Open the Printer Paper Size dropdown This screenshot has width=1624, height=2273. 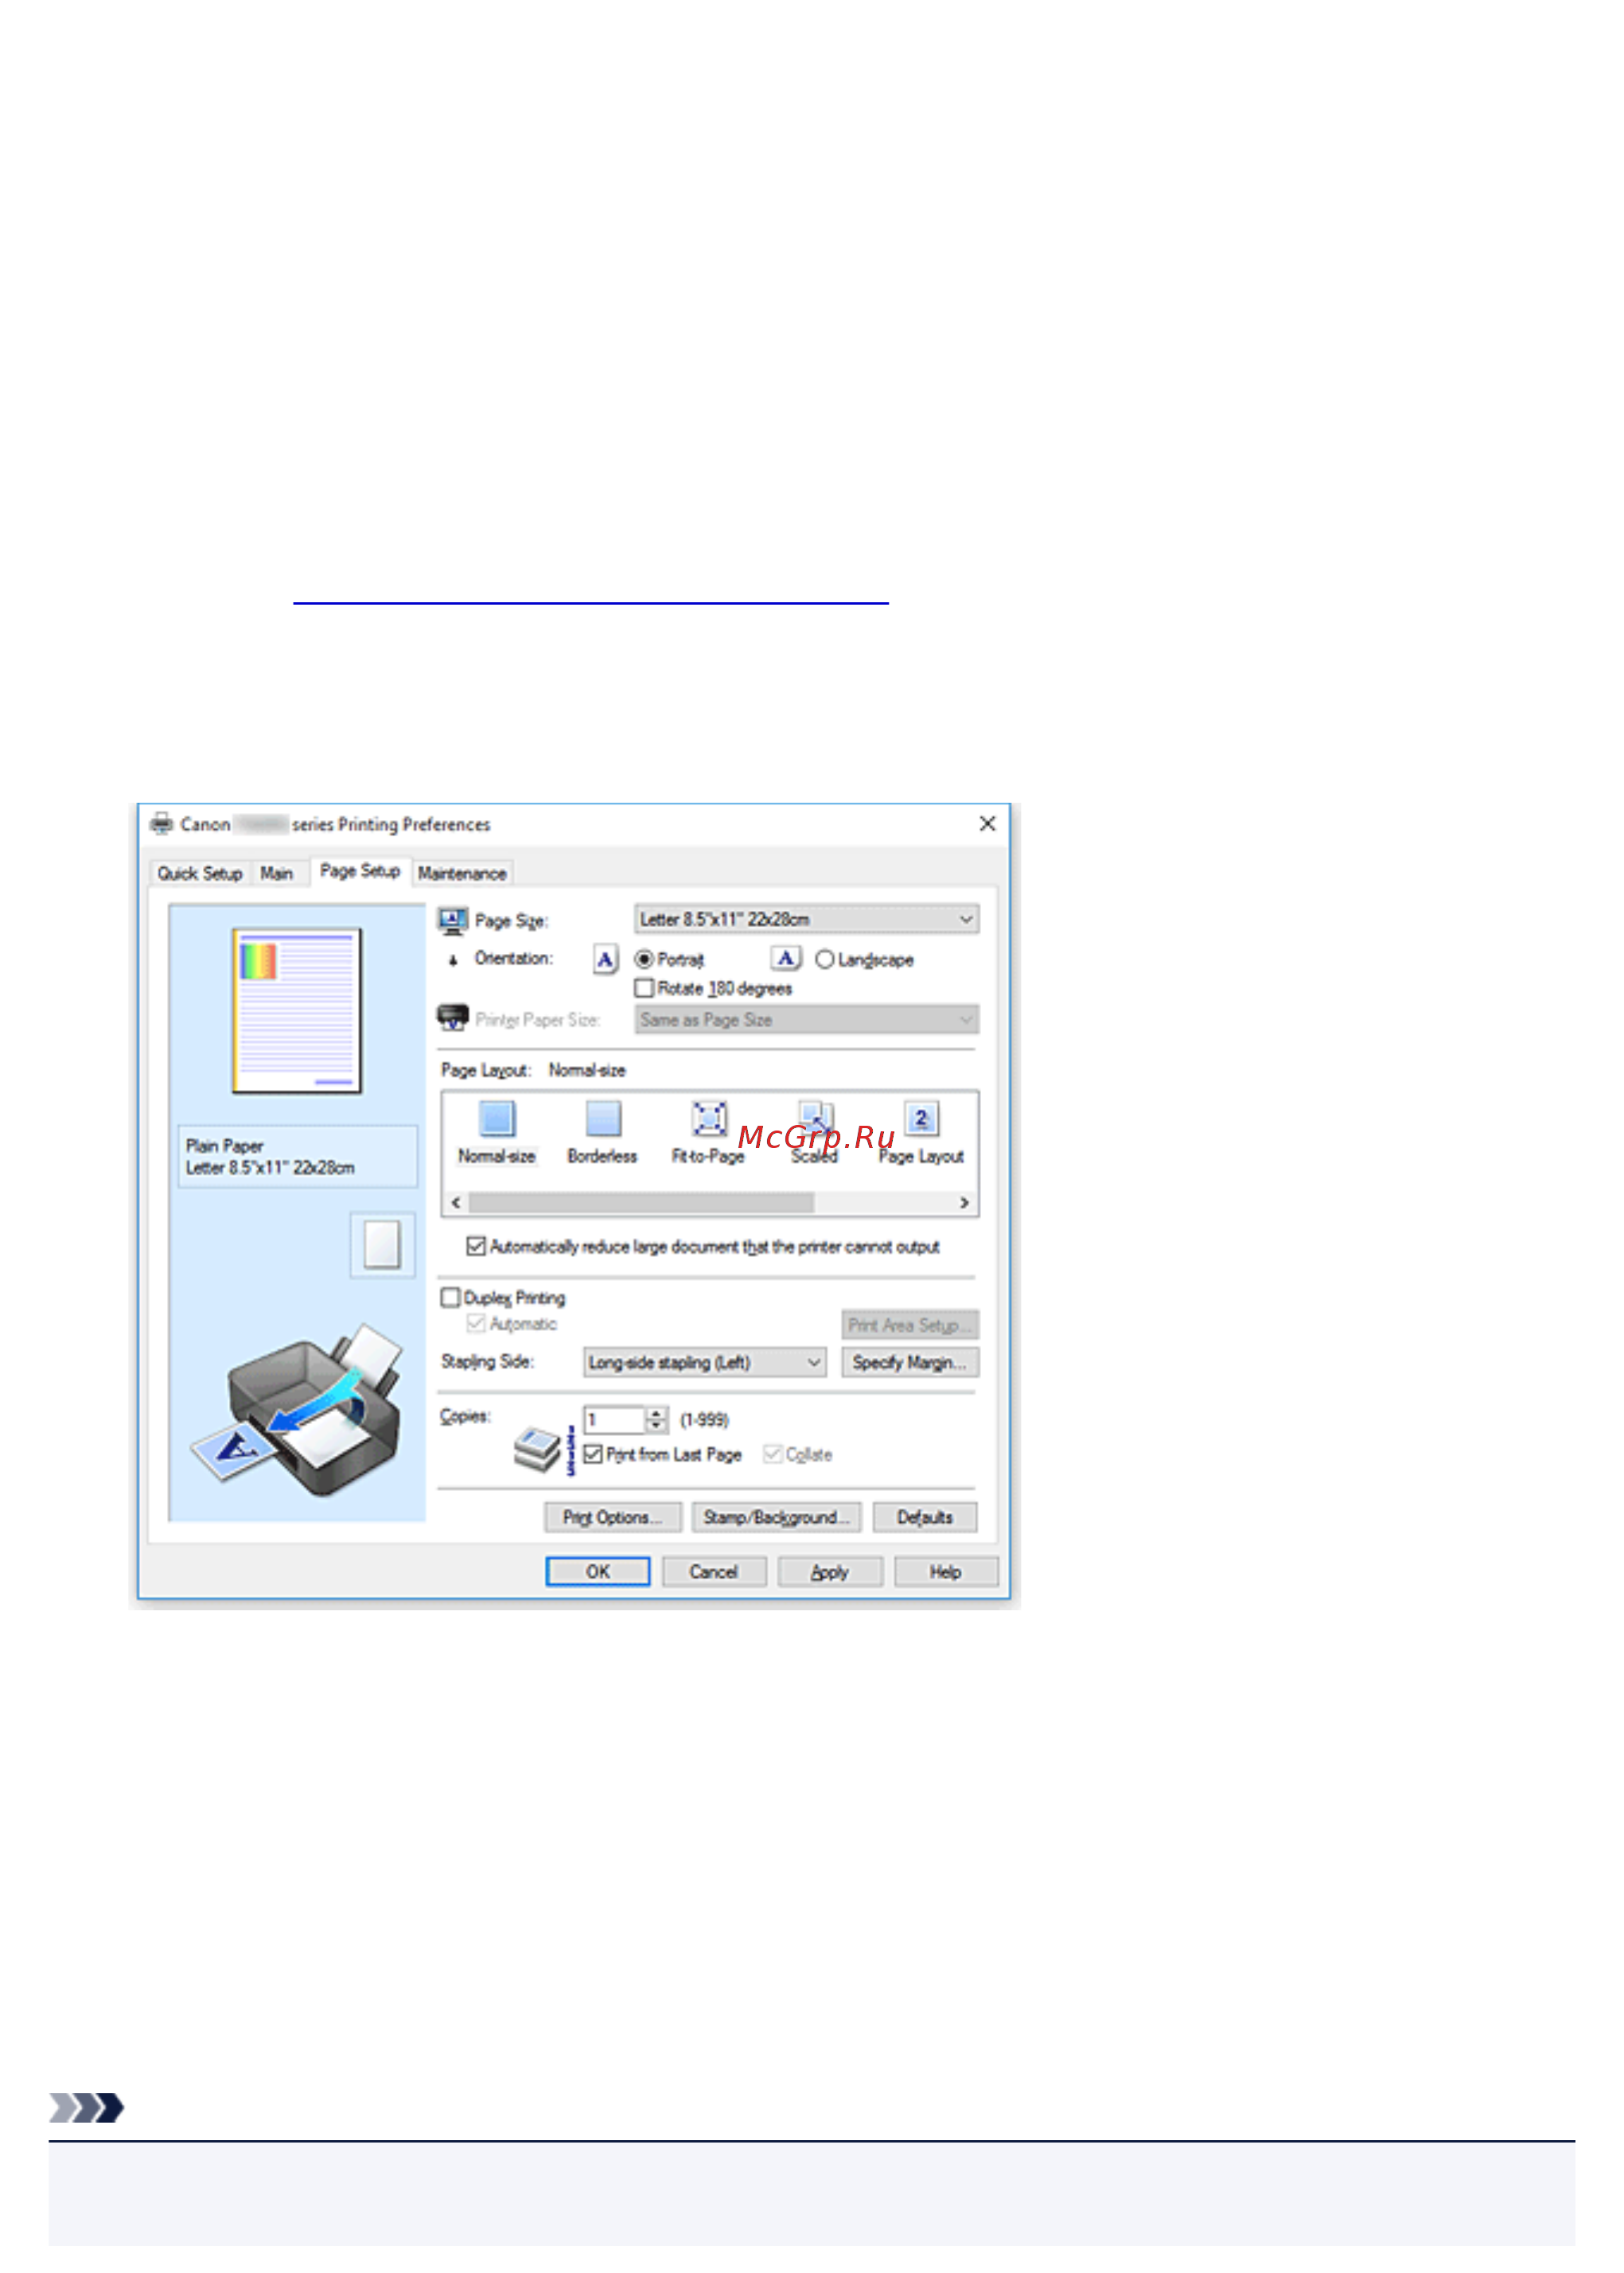point(807,1020)
